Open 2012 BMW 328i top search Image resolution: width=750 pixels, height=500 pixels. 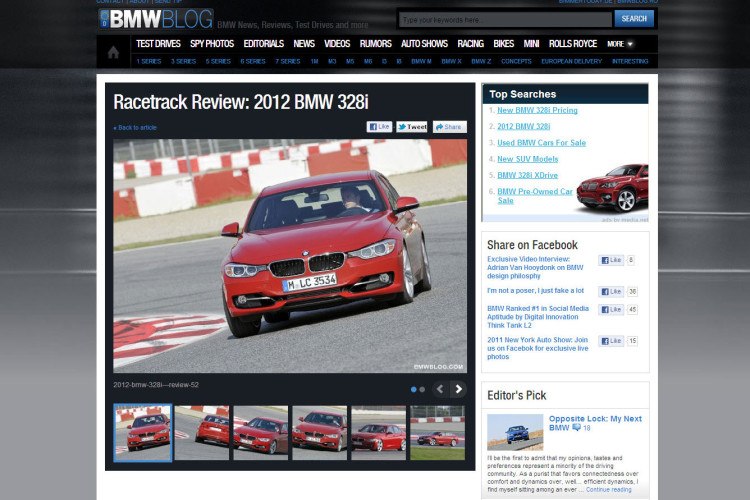(x=524, y=127)
